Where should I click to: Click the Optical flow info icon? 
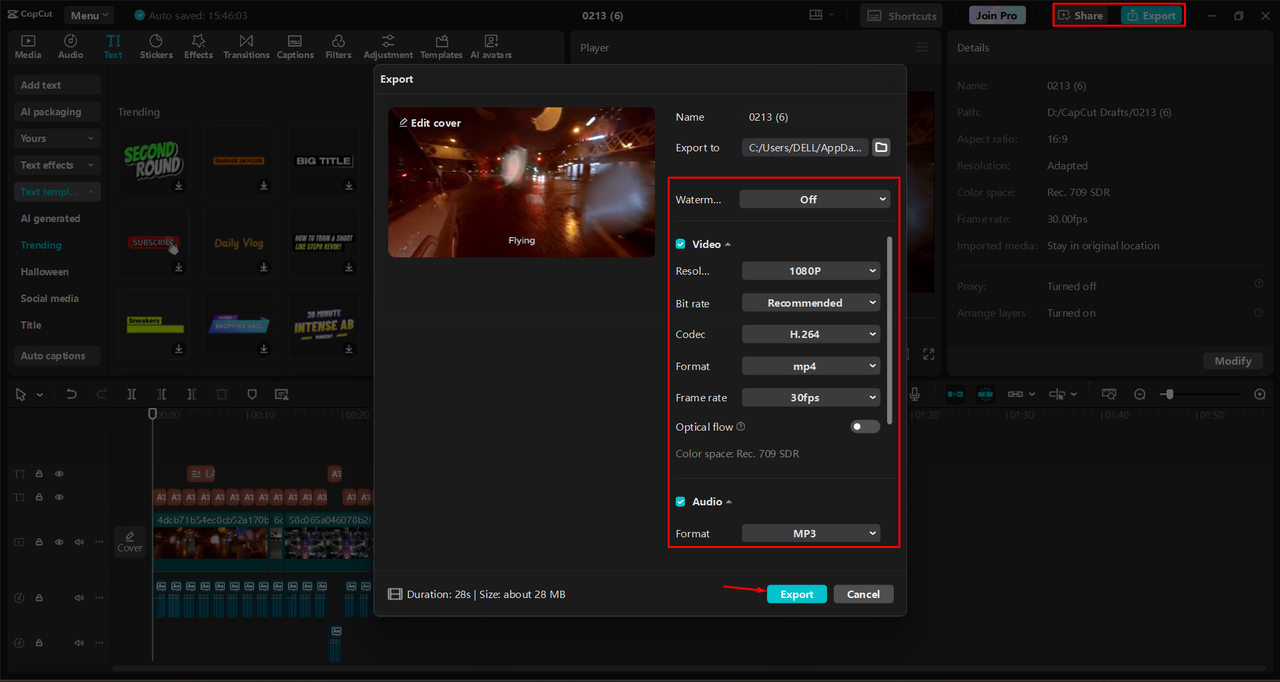point(741,427)
